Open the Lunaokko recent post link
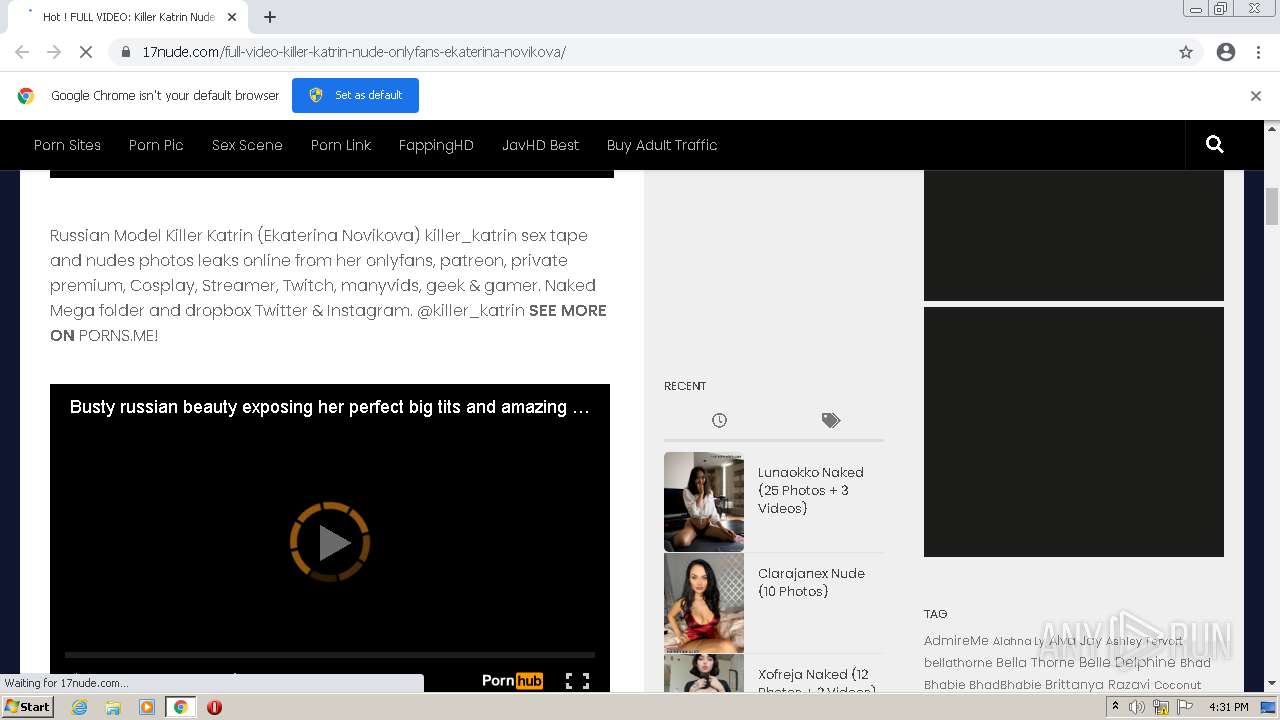The width and height of the screenshot is (1280, 720). (x=810, y=490)
